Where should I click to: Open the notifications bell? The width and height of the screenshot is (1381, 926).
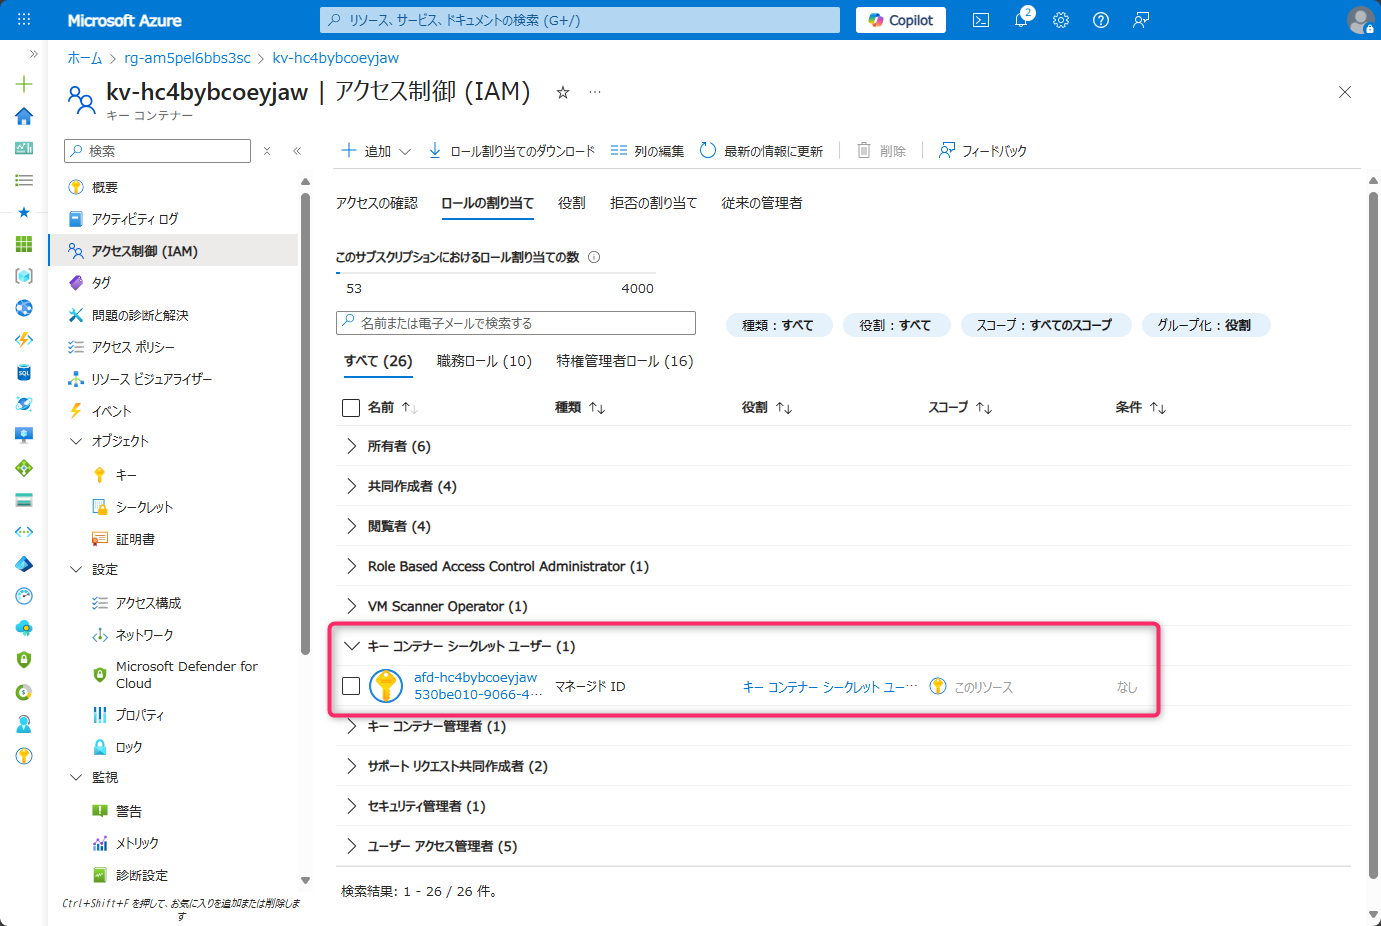pos(1020,19)
